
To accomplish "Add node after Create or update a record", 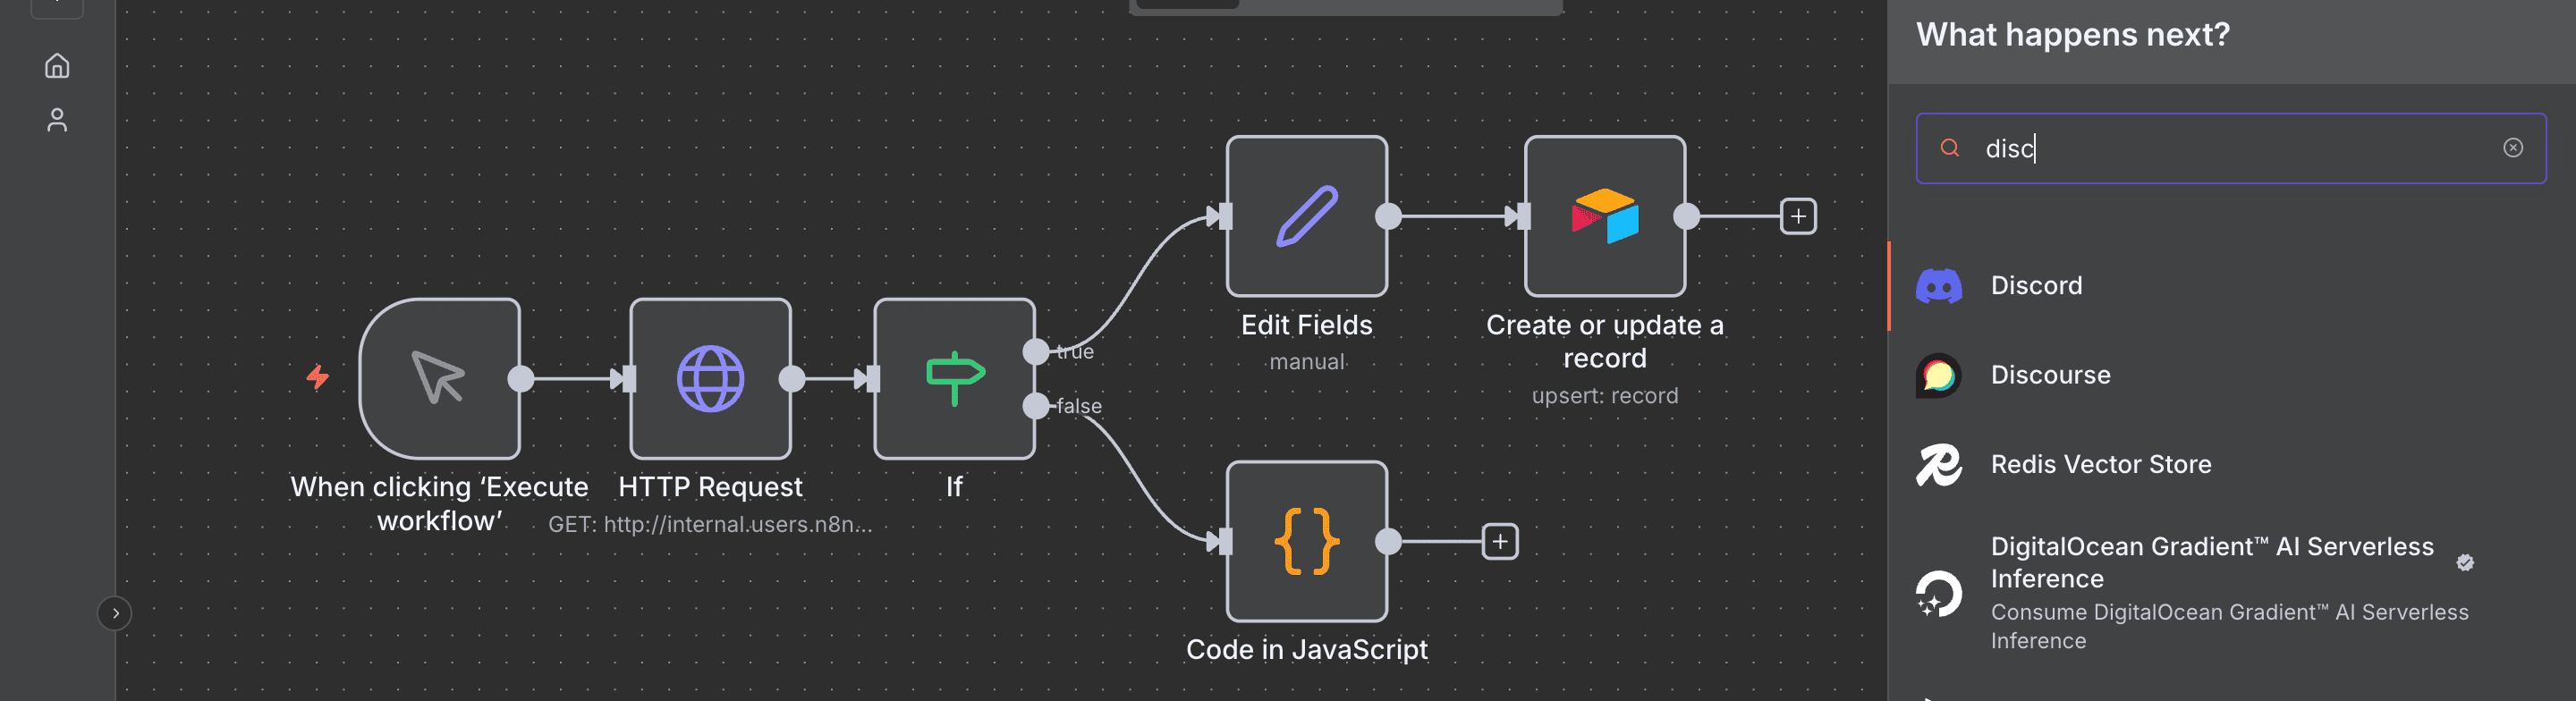I will click(1798, 216).
